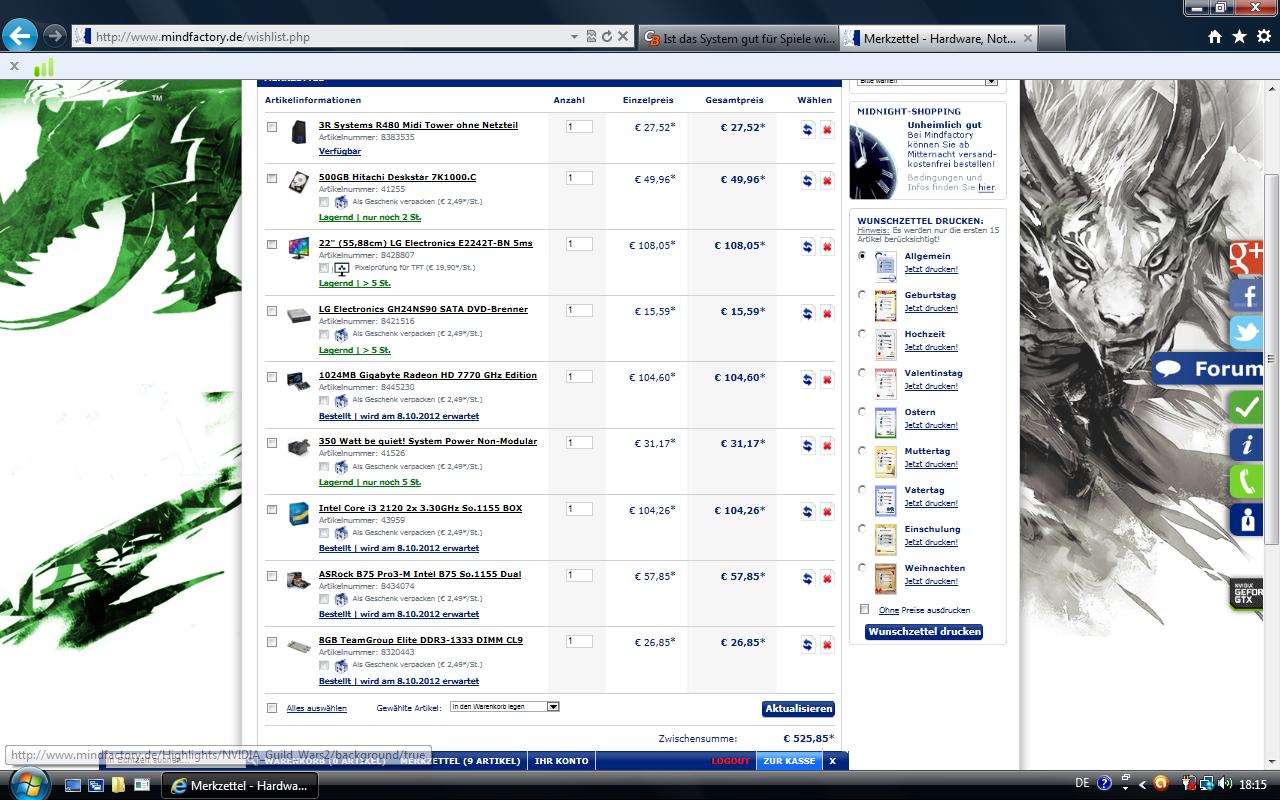Click Wunschzettel drucken button
Viewport: 1280px width, 800px height.
924,632
